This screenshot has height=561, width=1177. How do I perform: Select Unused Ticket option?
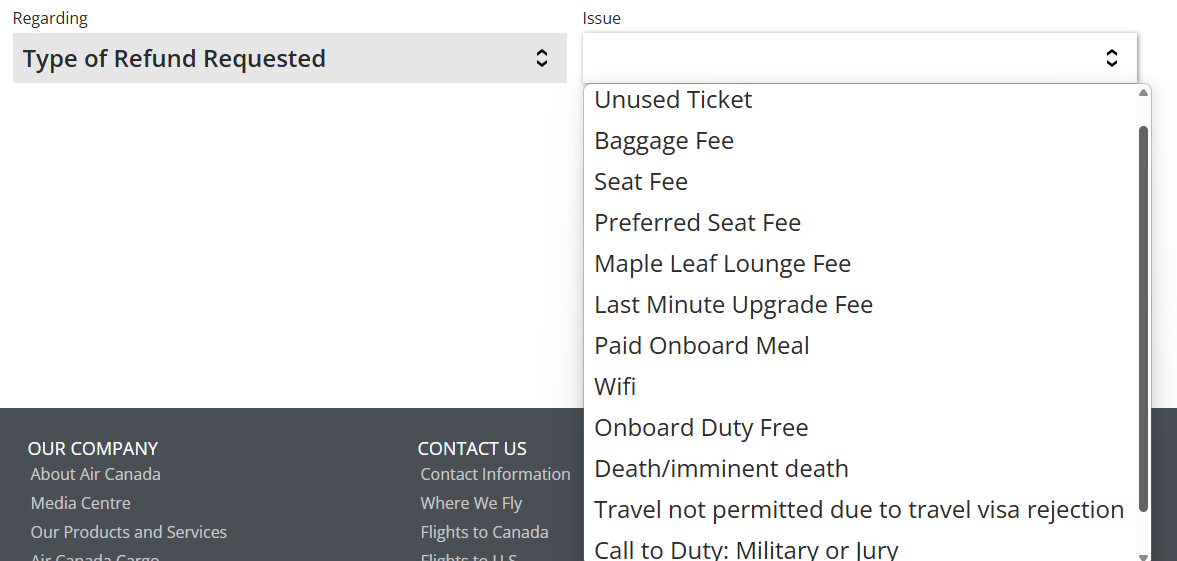pyautogui.click(x=673, y=100)
